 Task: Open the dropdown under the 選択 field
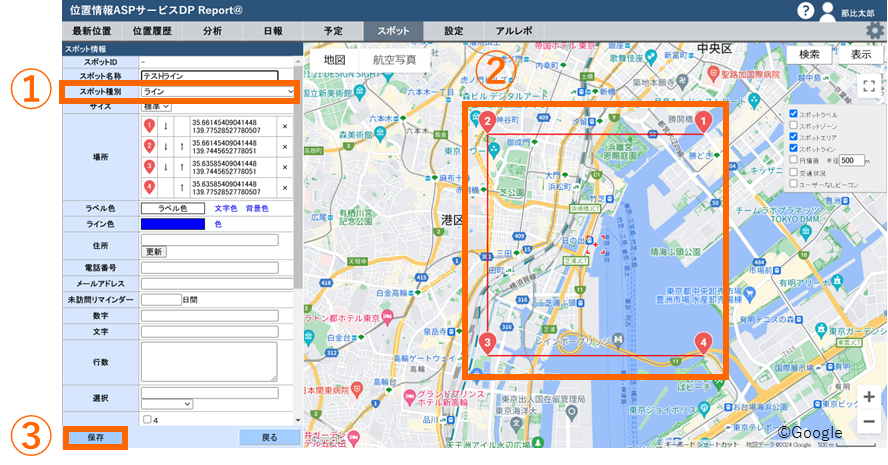click(167, 404)
